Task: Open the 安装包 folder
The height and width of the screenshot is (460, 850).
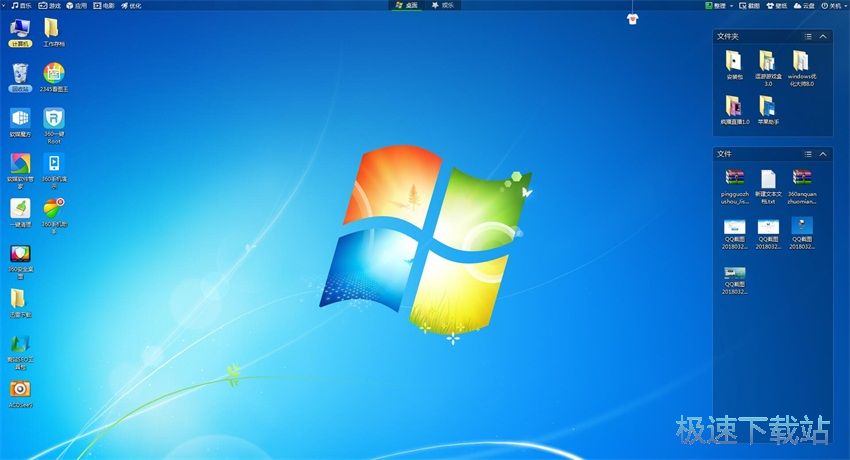Action: [734, 64]
